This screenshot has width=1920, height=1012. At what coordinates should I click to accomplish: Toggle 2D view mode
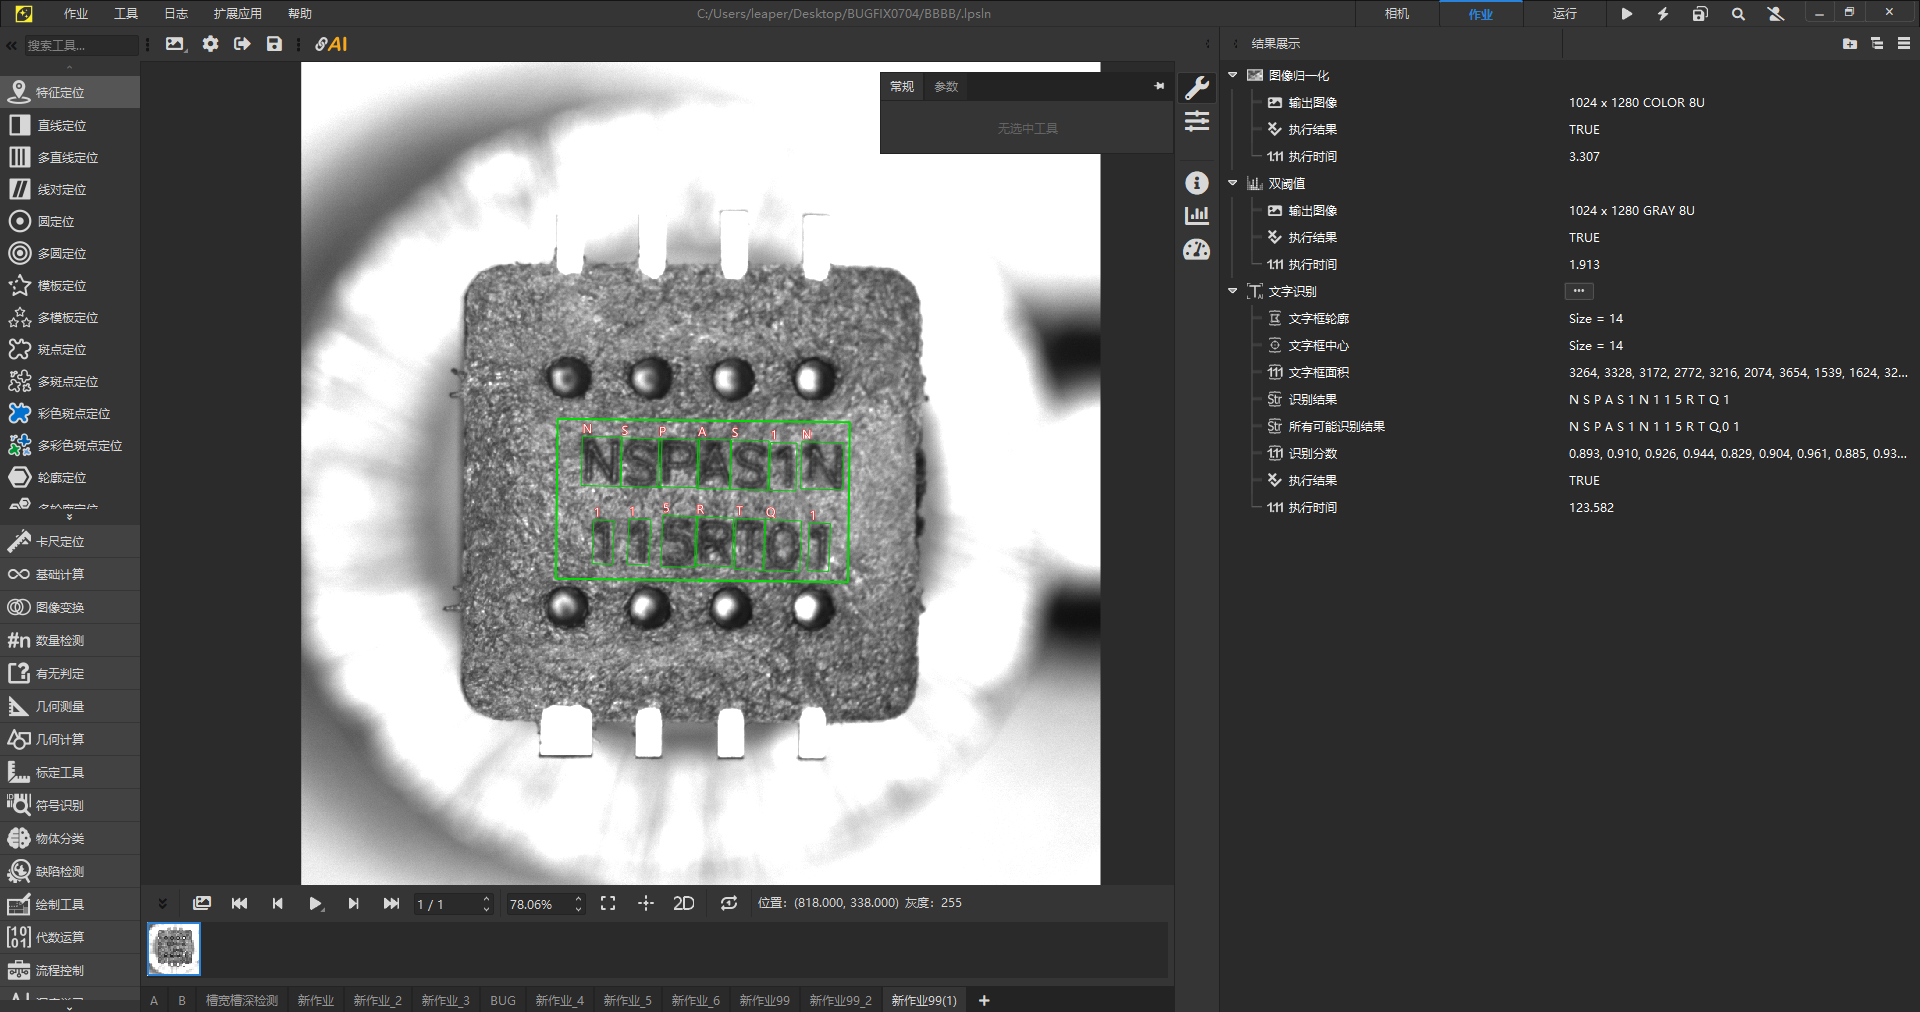point(684,903)
